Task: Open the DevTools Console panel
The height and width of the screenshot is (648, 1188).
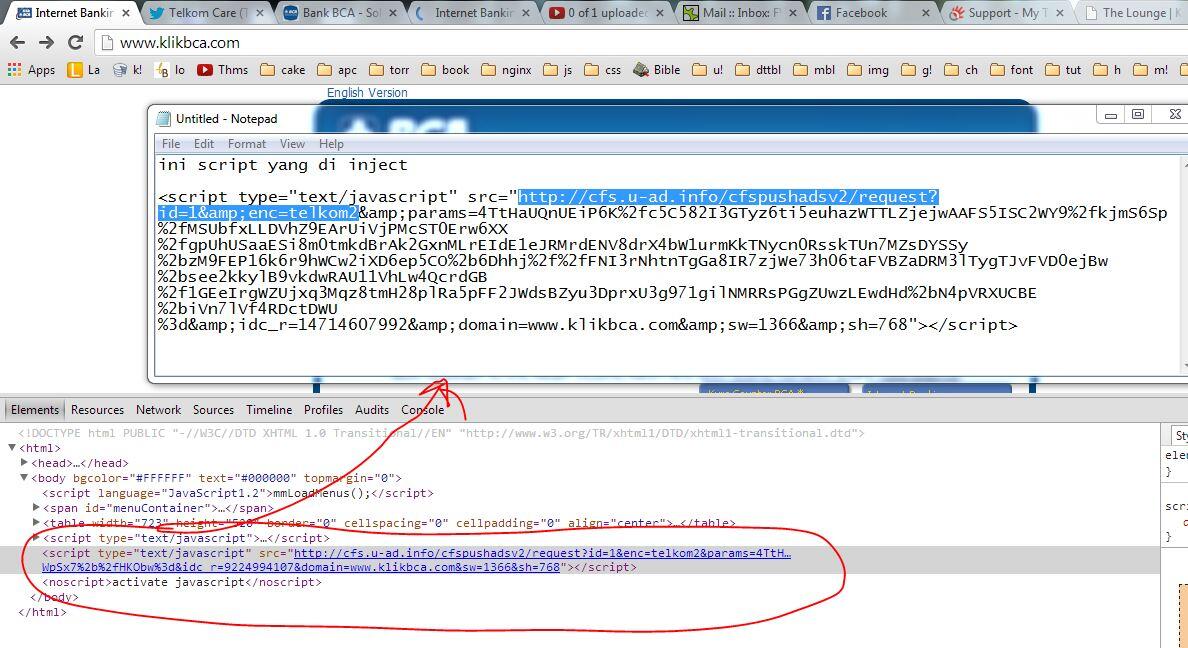Action: (423, 409)
